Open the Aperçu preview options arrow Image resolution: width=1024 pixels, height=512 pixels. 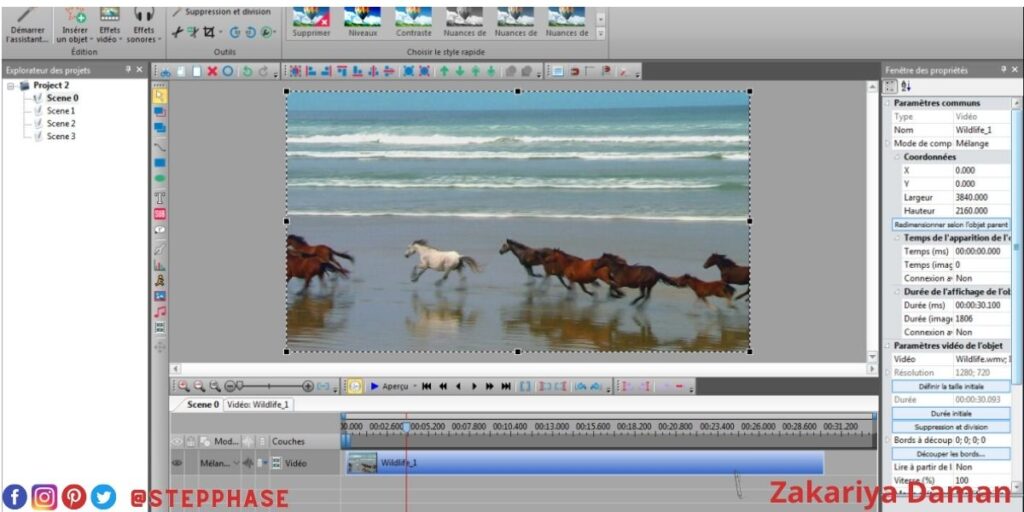(415, 386)
